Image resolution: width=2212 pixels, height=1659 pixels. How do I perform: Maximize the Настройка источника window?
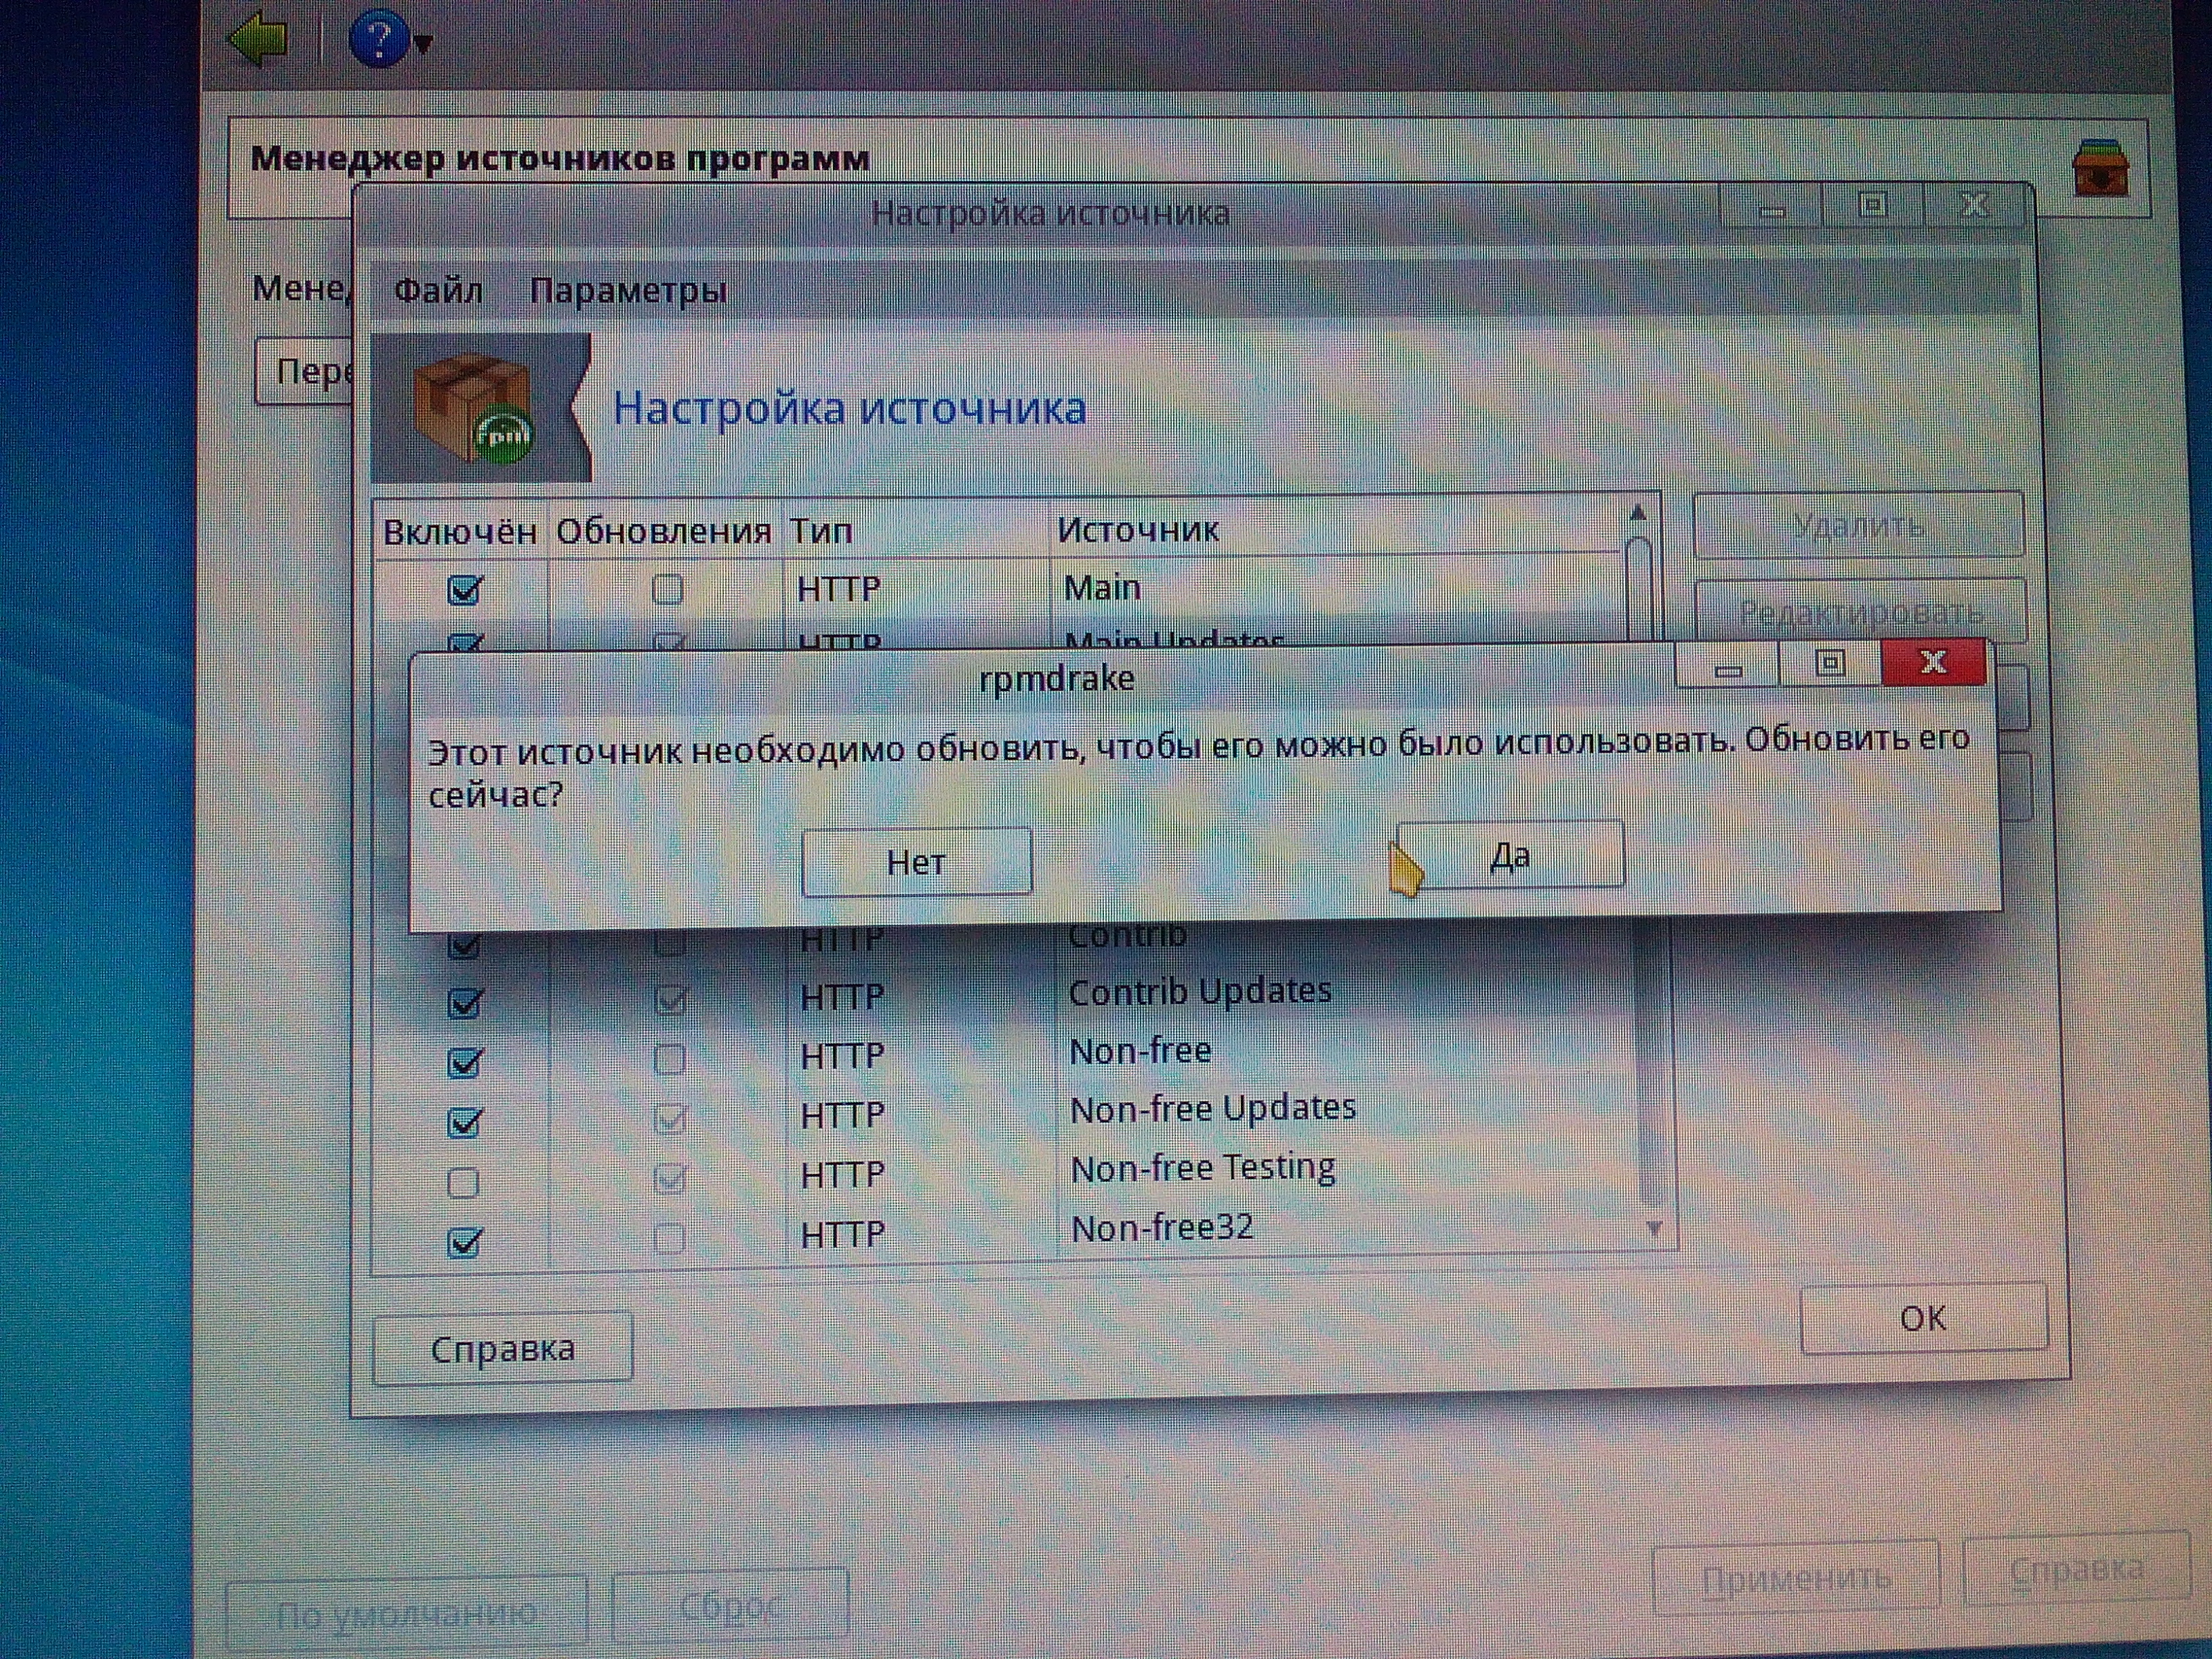point(1873,206)
